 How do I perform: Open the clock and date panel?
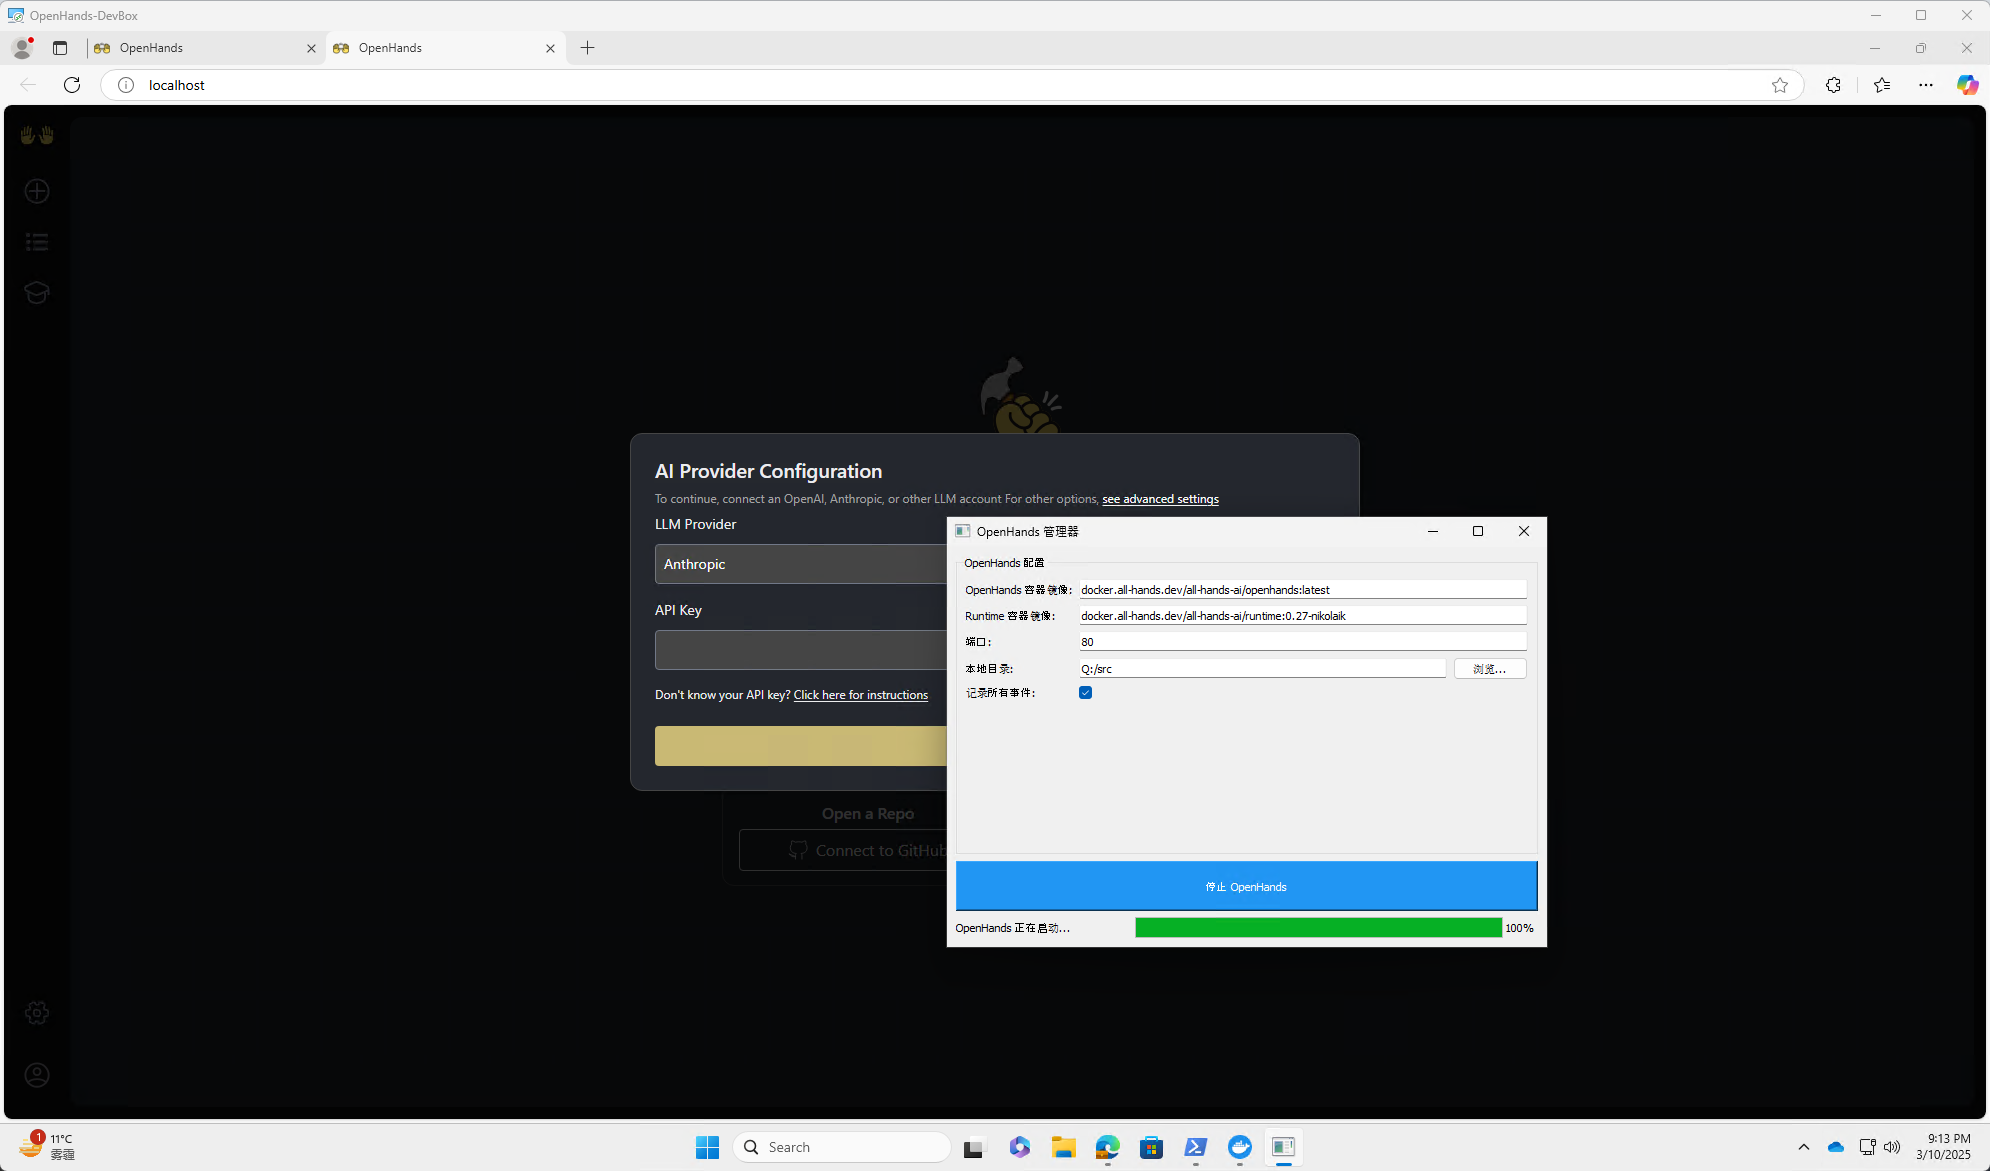coord(1943,1147)
